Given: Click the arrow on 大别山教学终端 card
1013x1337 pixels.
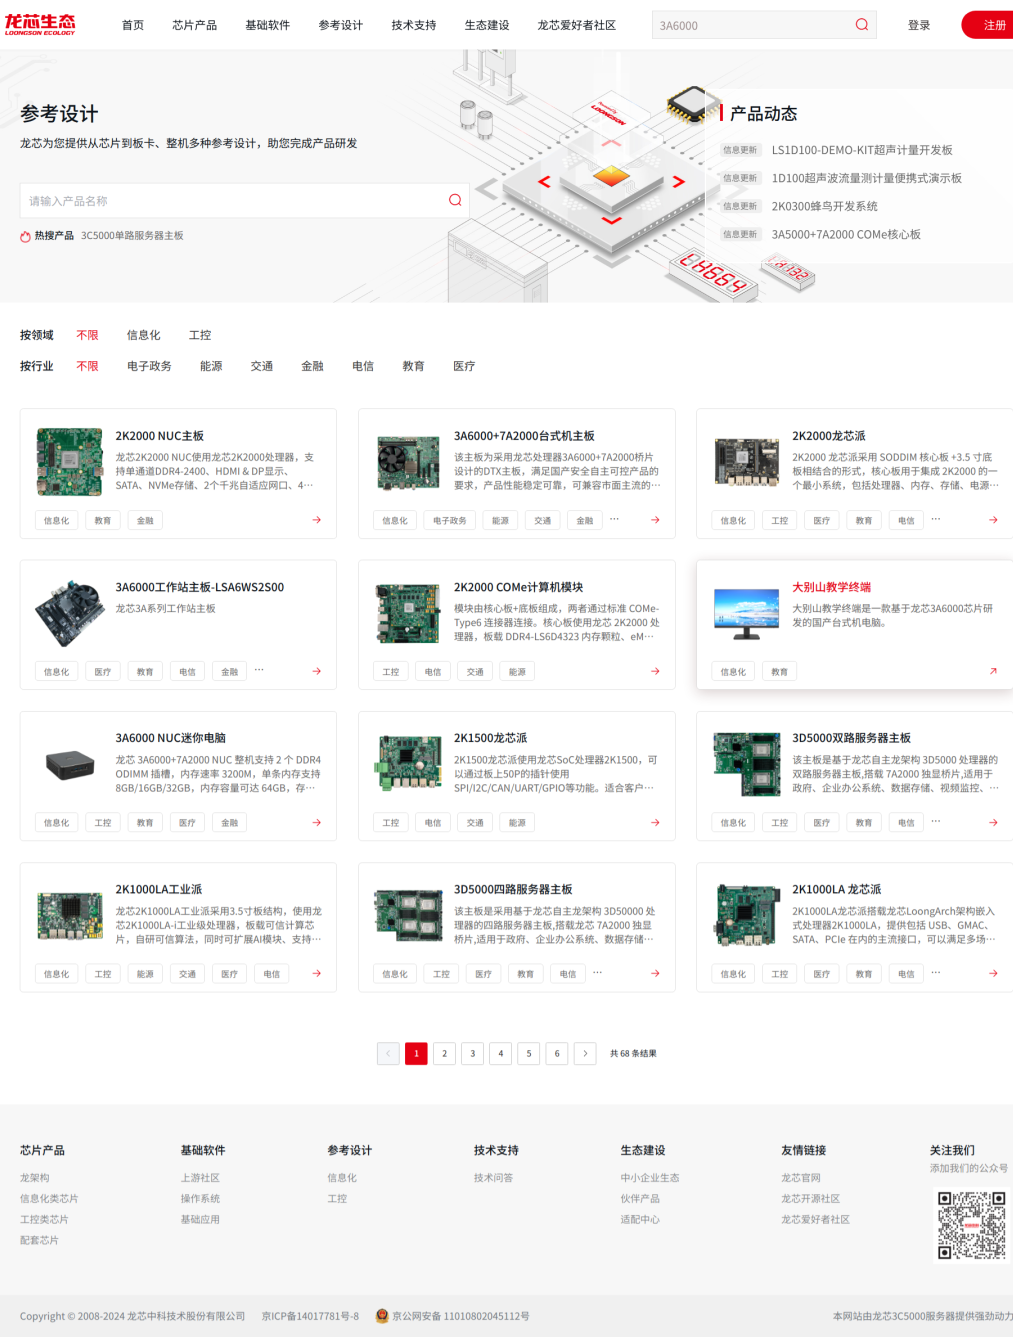Looking at the screenshot, I should 993,671.
